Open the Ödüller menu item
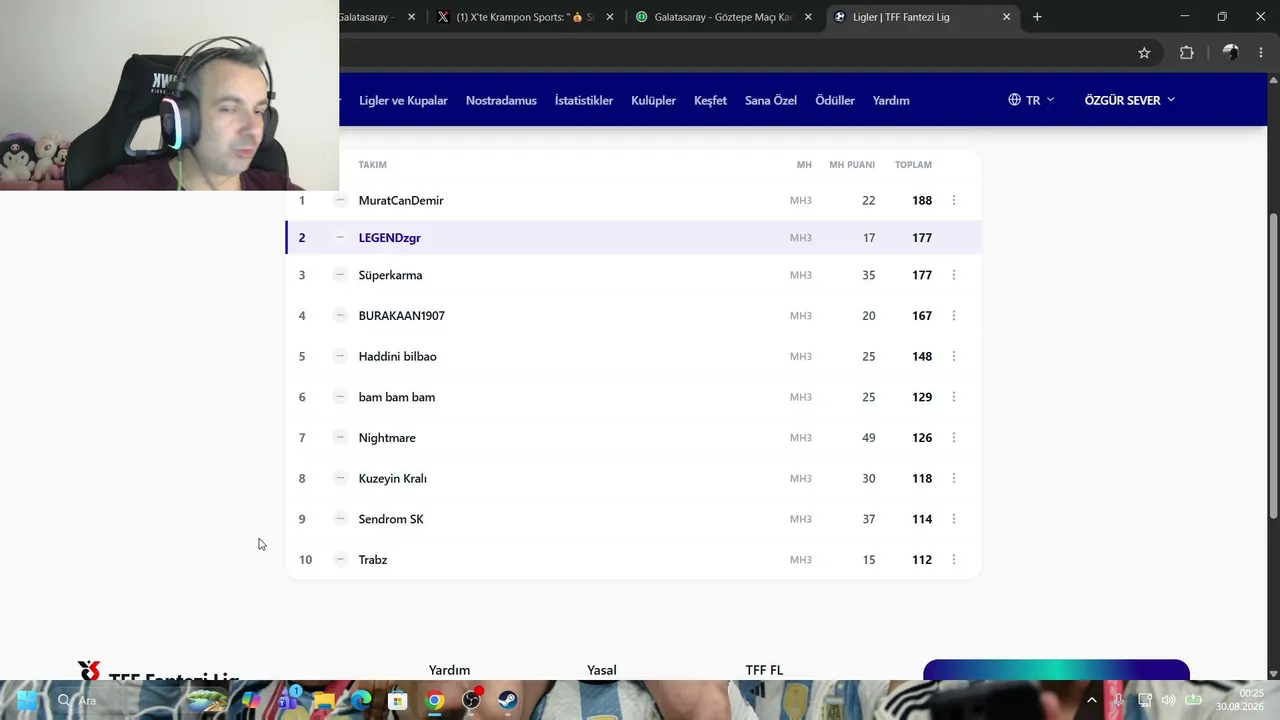This screenshot has height=720, width=1280. pos(835,100)
